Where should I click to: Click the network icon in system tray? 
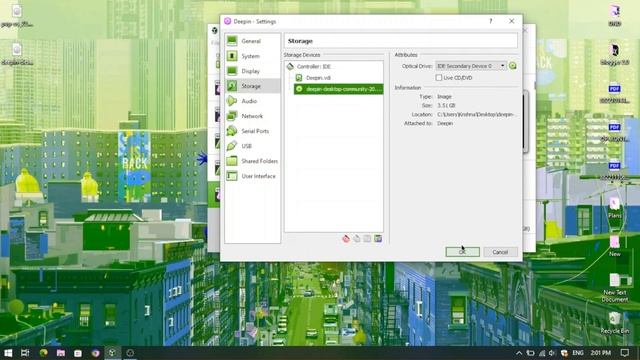(542, 353)
